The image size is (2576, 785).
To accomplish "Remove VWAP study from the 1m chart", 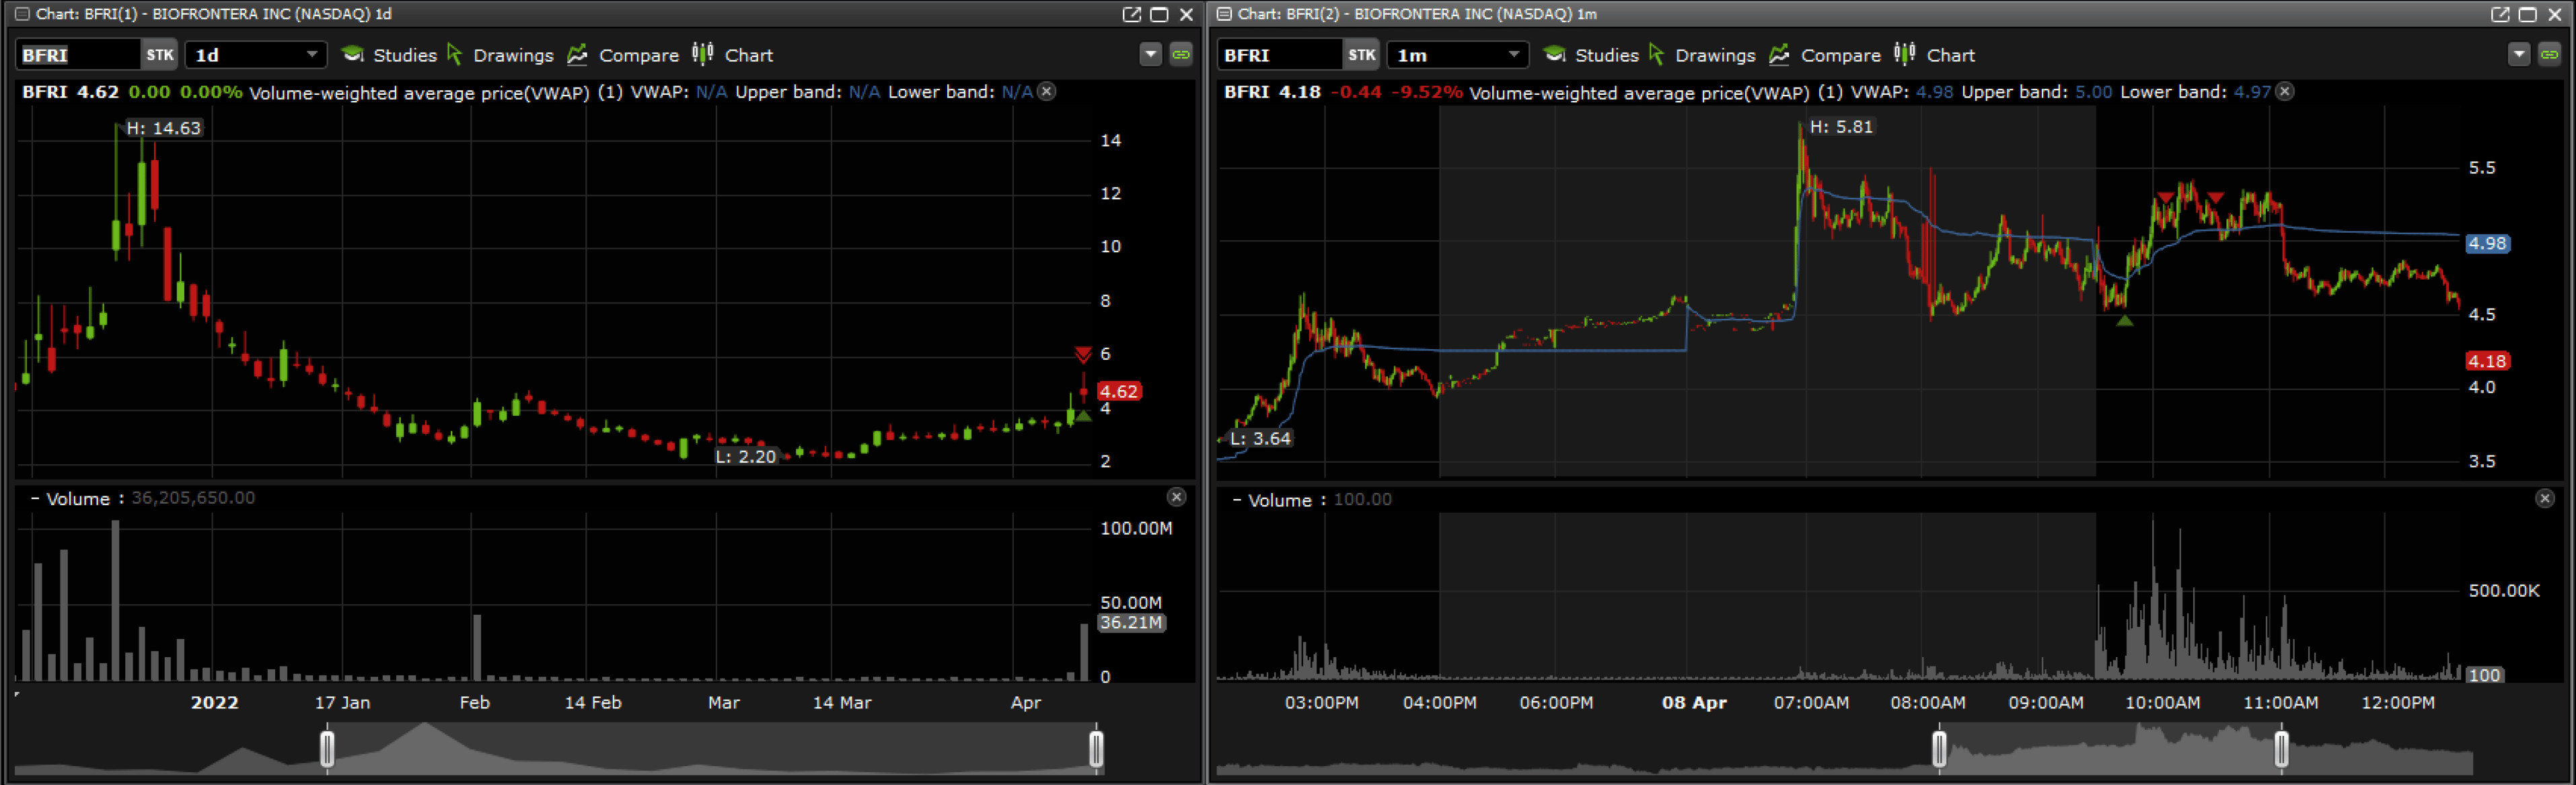I will click(x=2285, y=92).
